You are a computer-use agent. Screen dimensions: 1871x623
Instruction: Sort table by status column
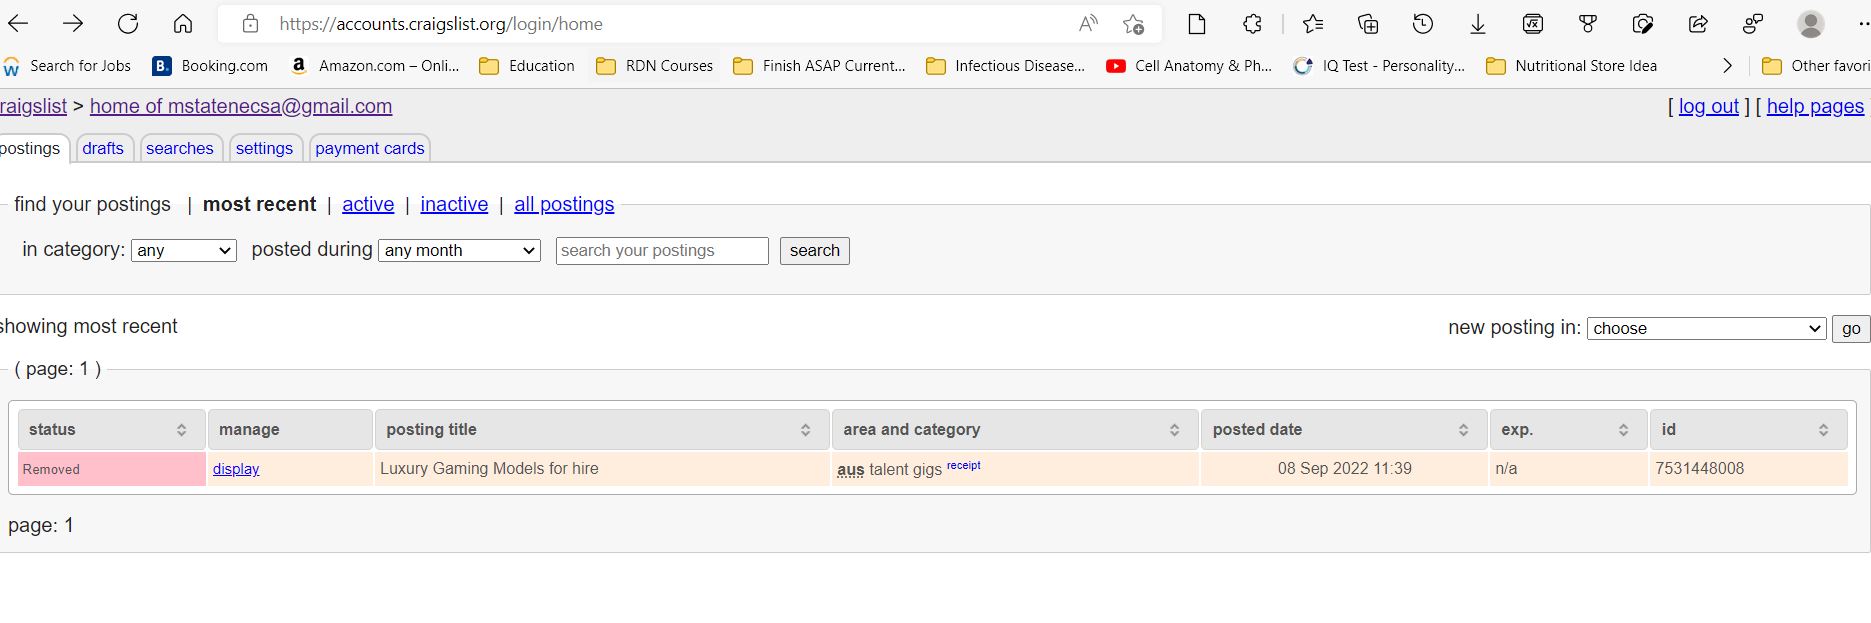click(x=112, y=430)
